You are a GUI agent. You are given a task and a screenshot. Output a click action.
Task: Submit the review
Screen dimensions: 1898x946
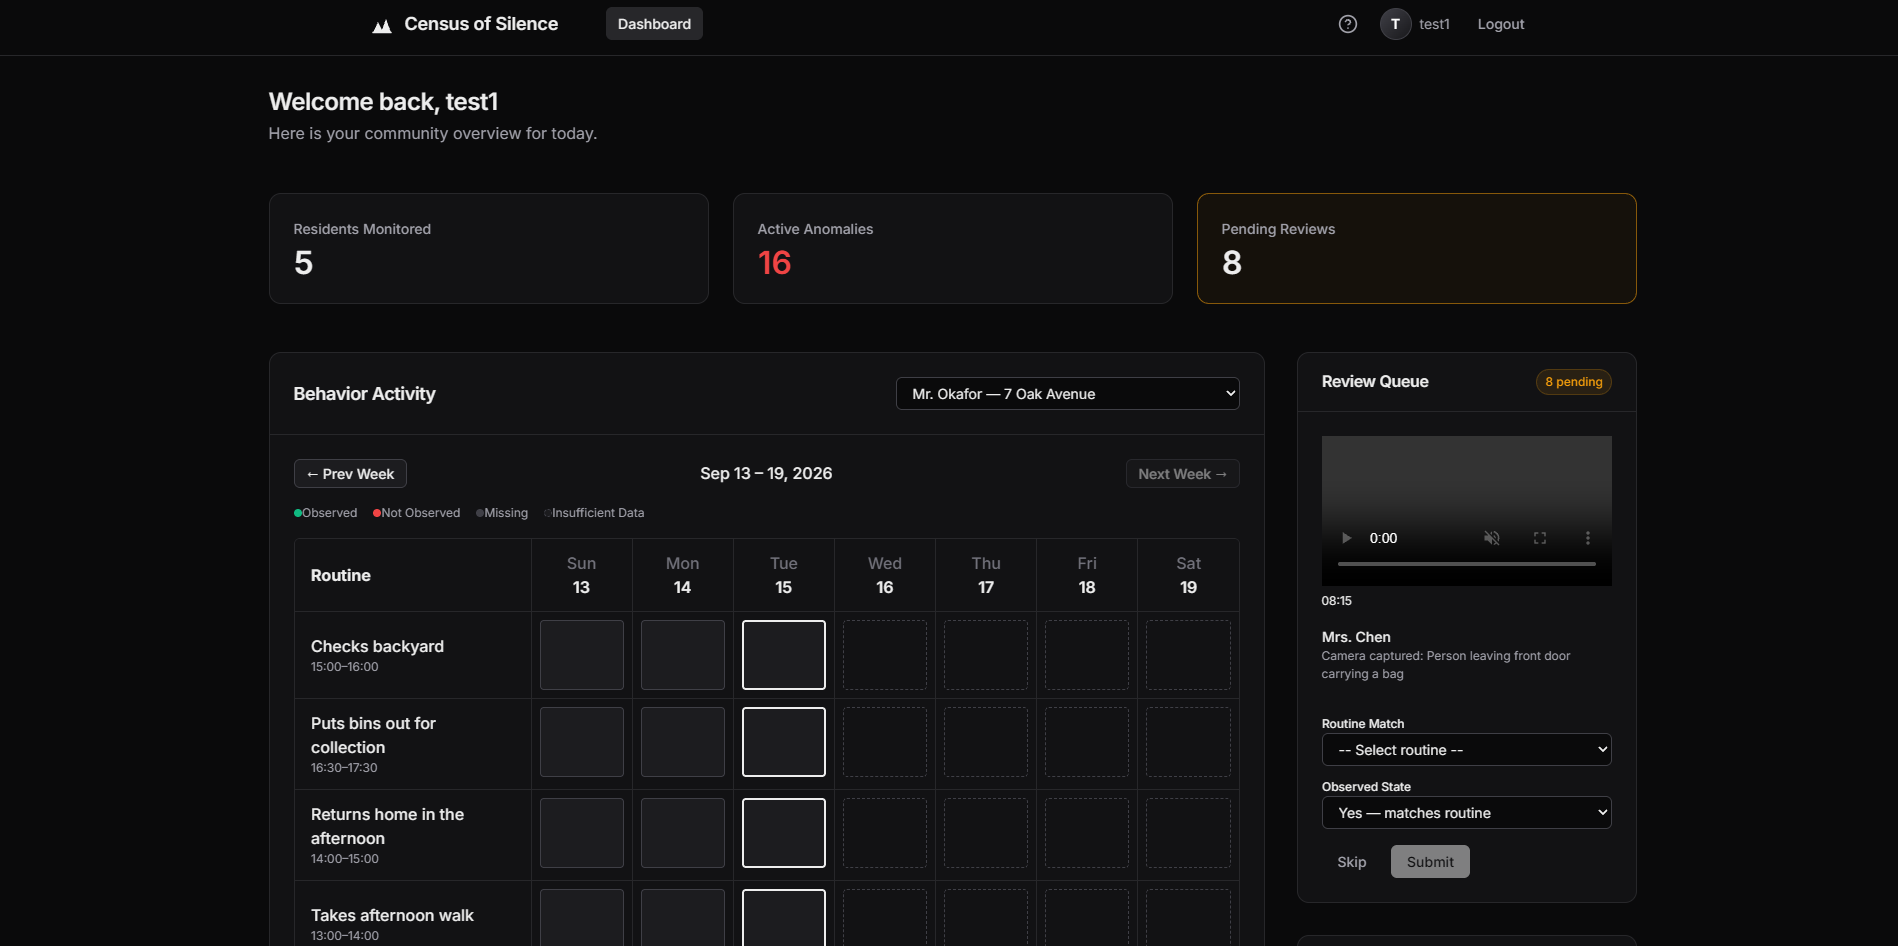(x=1430, y=862)
